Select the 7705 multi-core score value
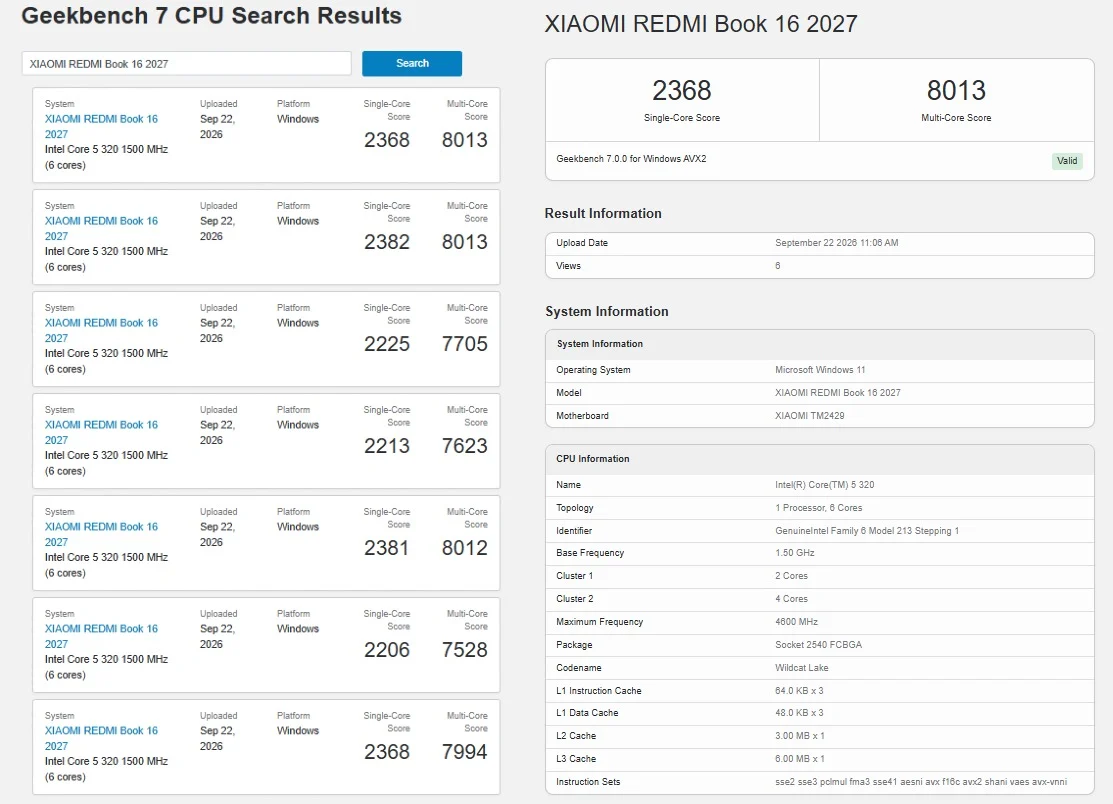The image size is (1113, 804). click(464, 344)
